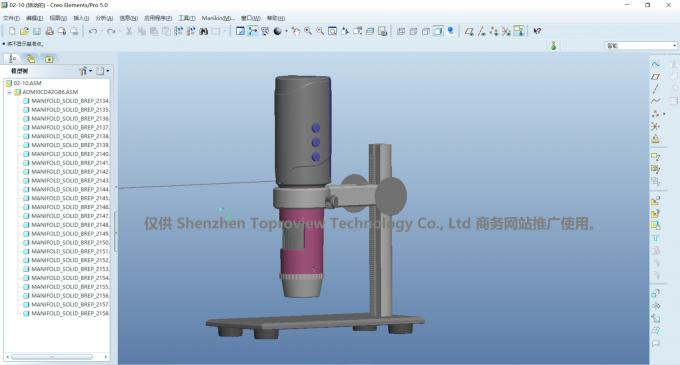
Task: Click the Refit to screen icon
Action: (x=333, y=31)
